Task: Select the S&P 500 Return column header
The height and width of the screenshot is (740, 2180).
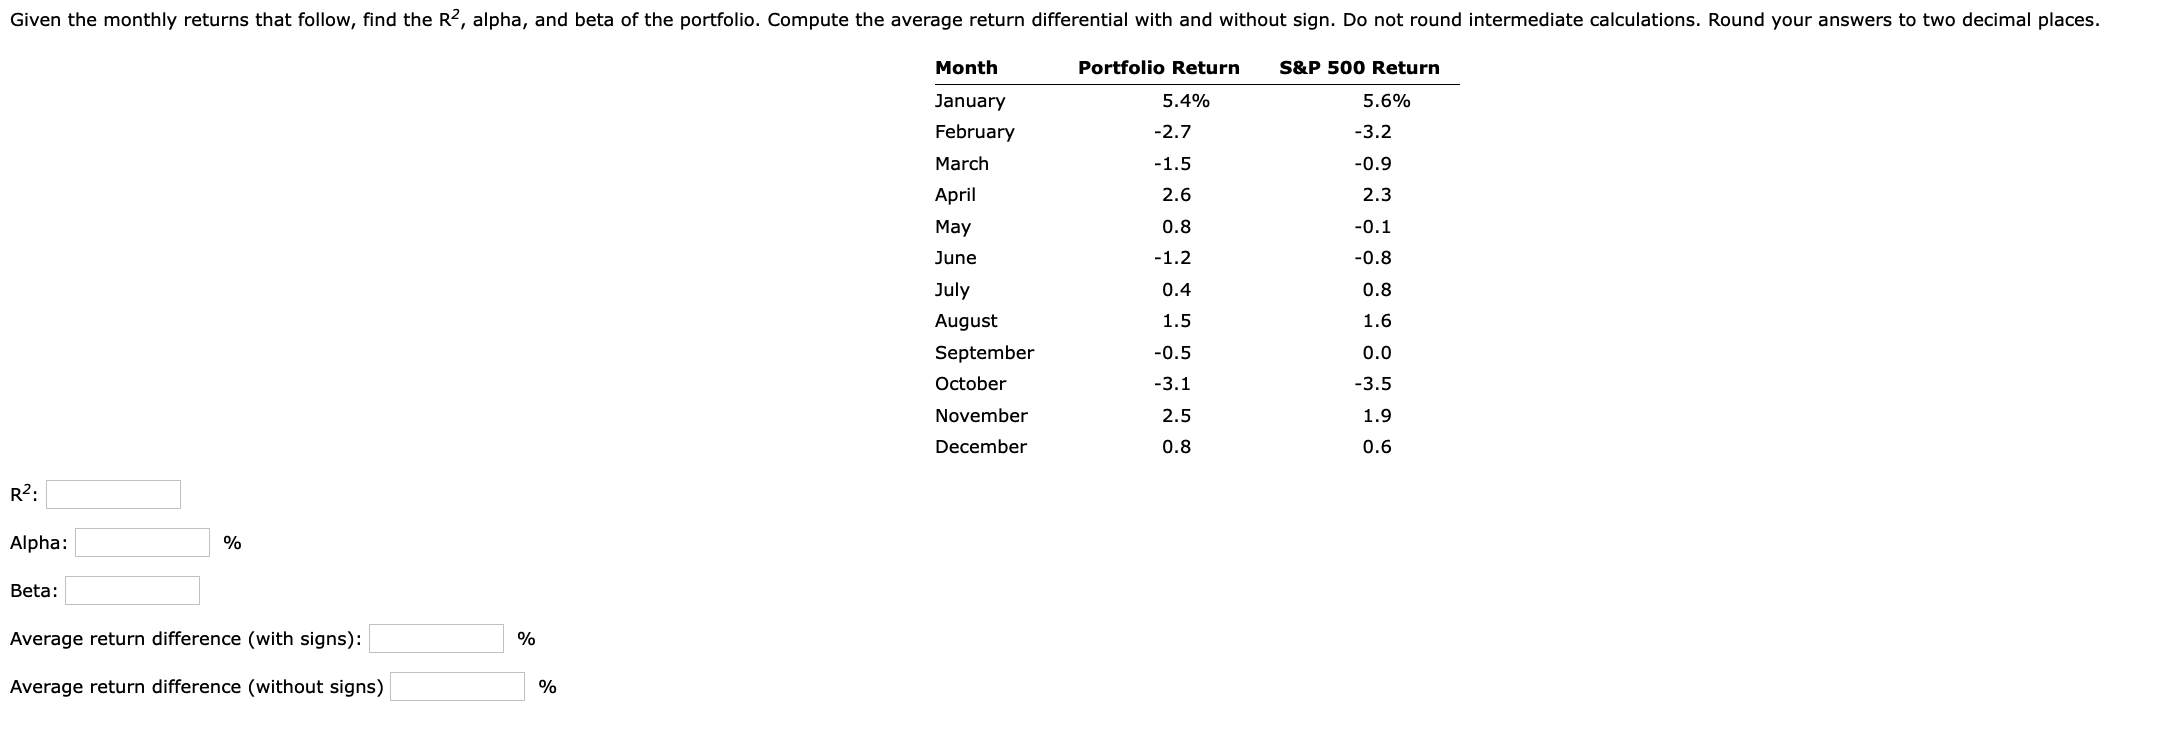Action: (1359, 67)
